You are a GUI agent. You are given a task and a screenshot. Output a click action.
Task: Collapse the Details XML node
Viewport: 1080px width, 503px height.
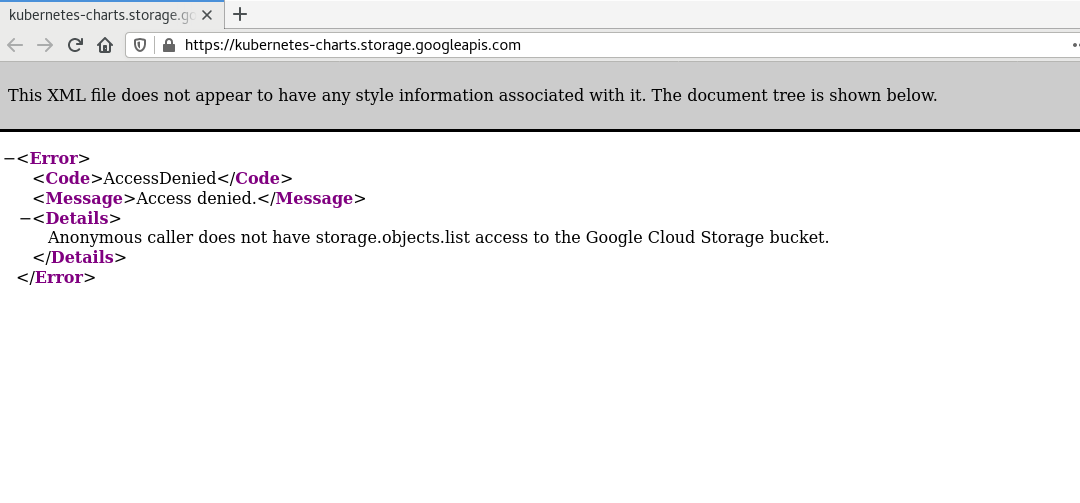point(25,218)
